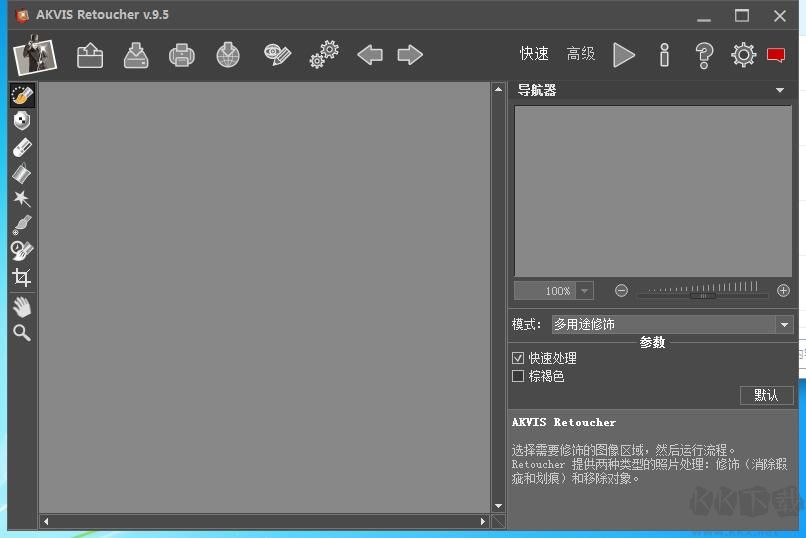Select the crop tool
This screenshot has width=806, height=538.
(x=22, y=277)
